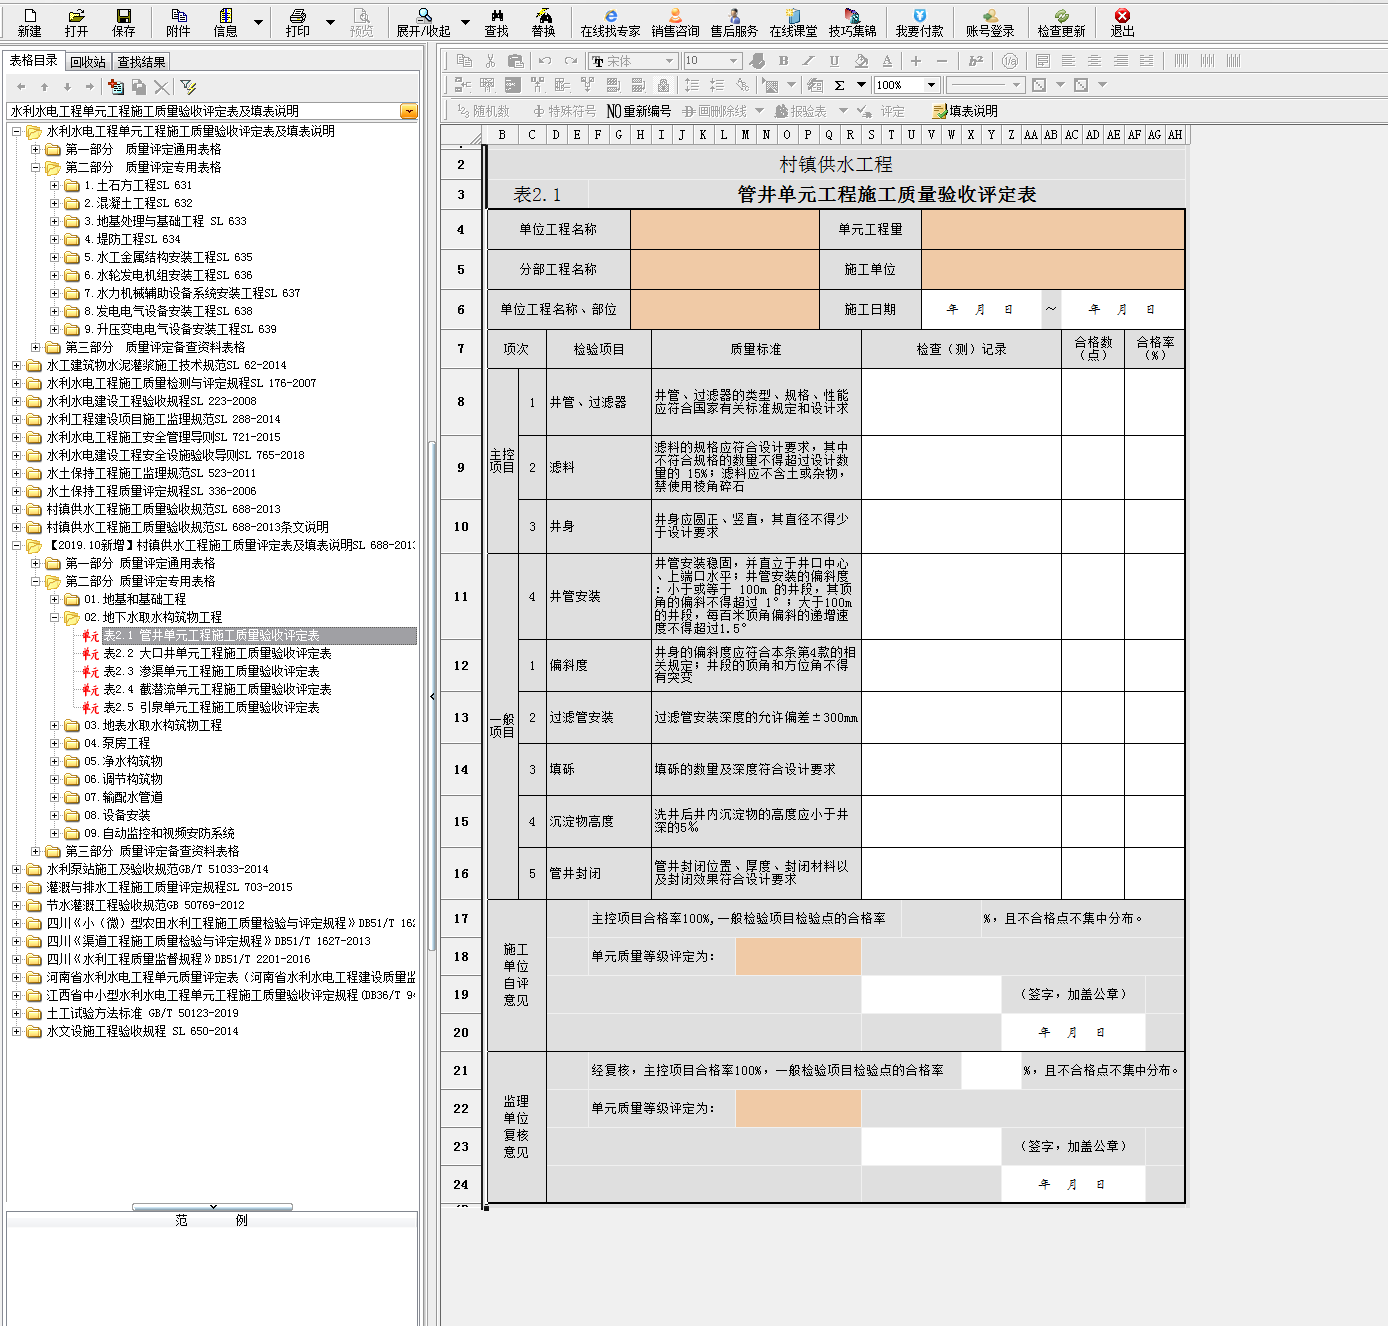Open 销售咨询 sales consultation
Screen dimensions: 1388x1326
[675, 22]
